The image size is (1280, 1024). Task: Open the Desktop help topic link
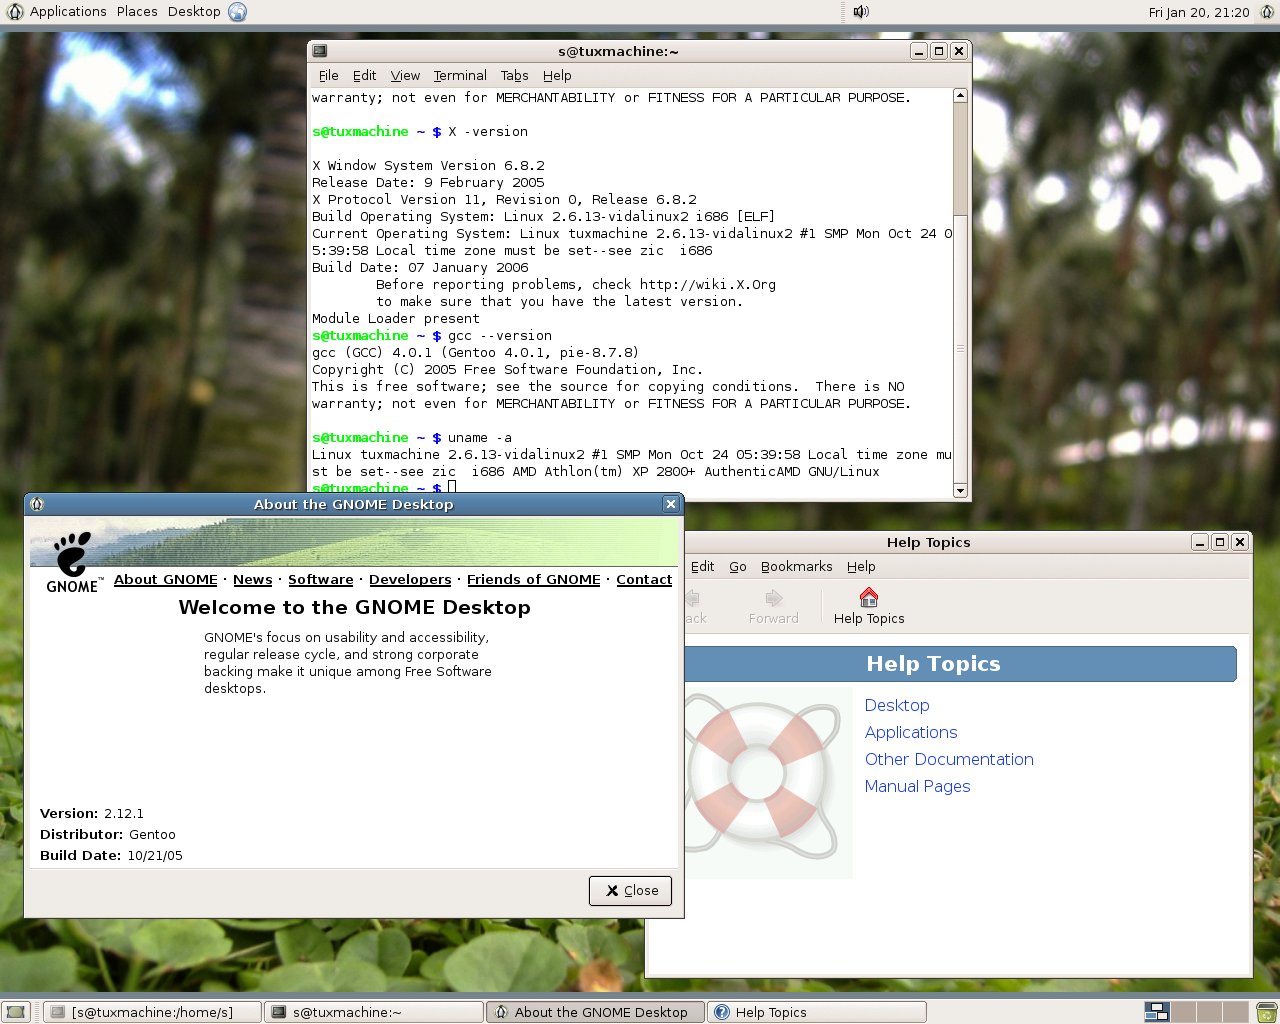pos(897,706)
